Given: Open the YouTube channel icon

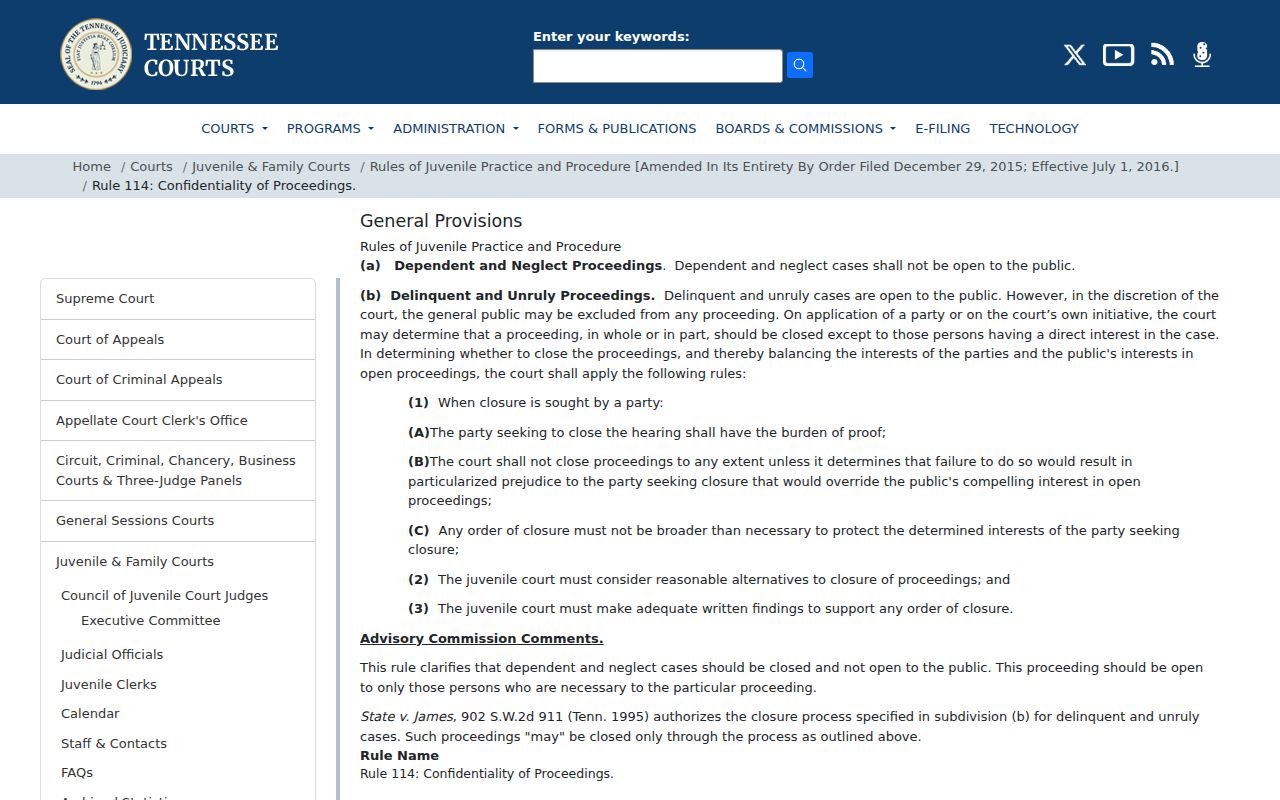Looking at the screenshot, I should coord(1118,55).
